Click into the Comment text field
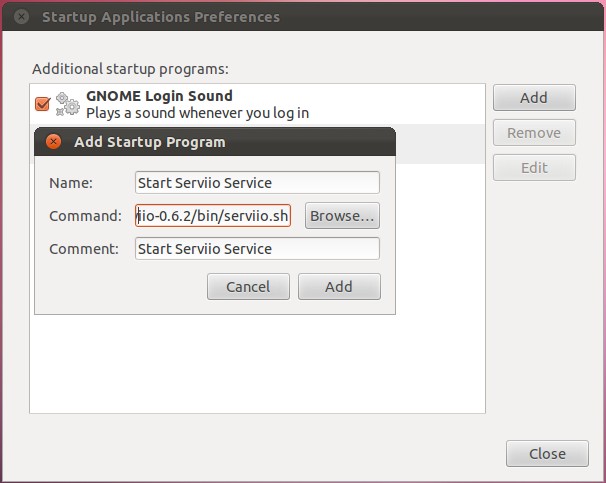The height and width of the screenshot is (483, 606). pyautogui.click(x=257, y=249)
